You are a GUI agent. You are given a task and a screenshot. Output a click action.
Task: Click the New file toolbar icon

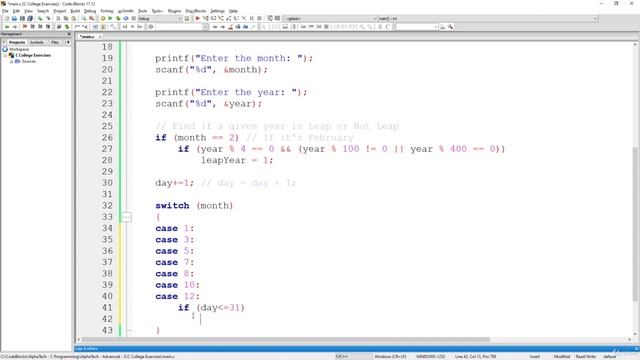click(7, 18)
